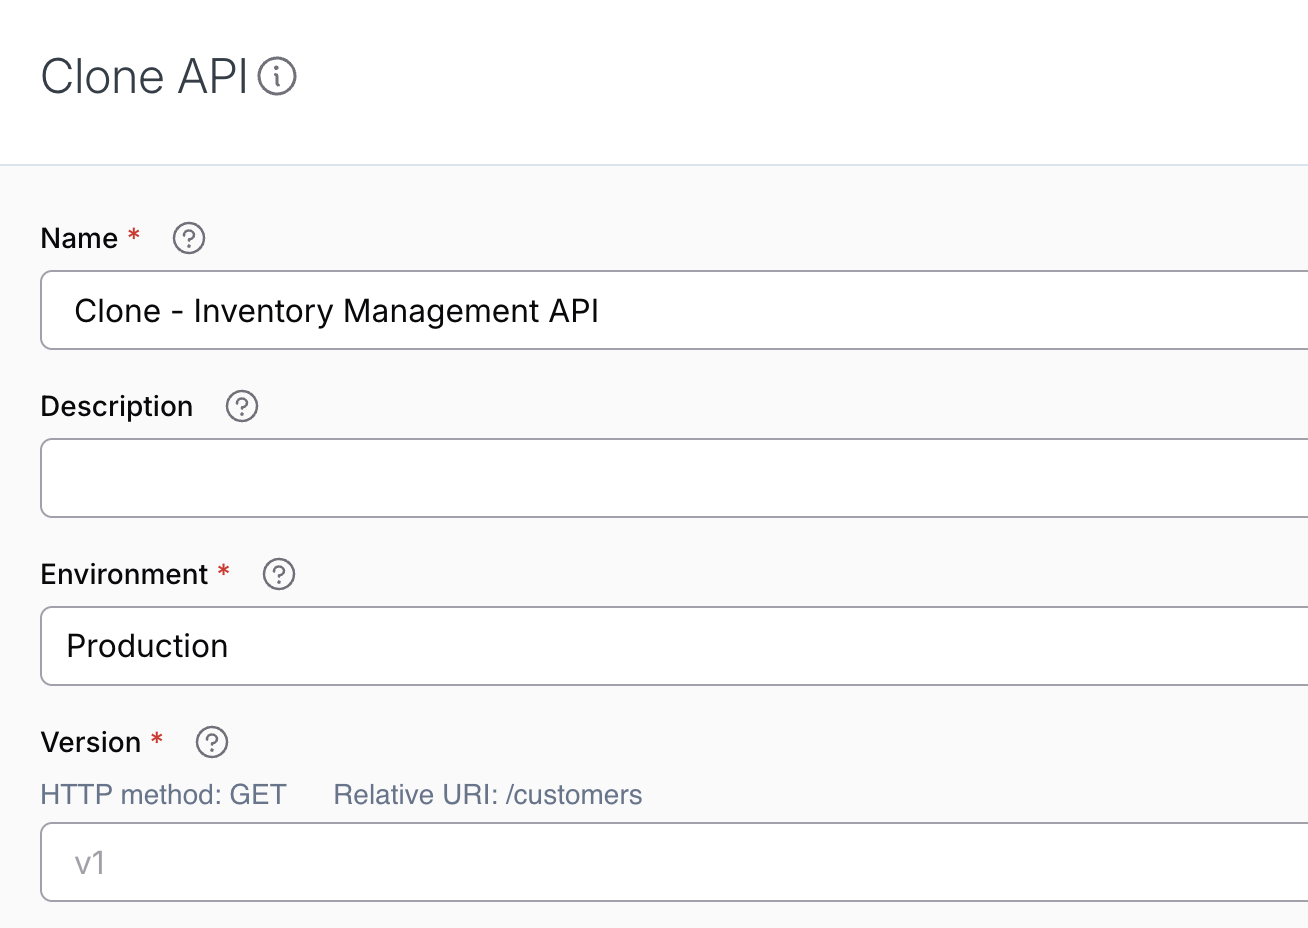Screen dimensions: 1308x928
Task: Click the Description field label
Action: 117,407
